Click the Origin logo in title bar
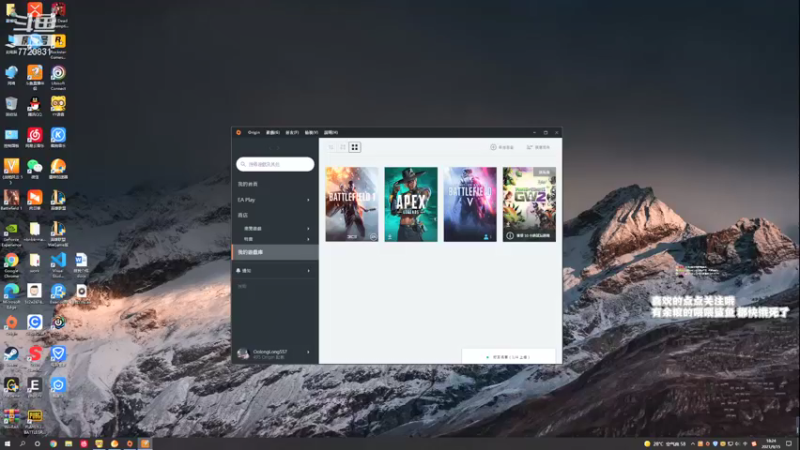The width and height of the screenshot is (800, 450). pos(238,132)
